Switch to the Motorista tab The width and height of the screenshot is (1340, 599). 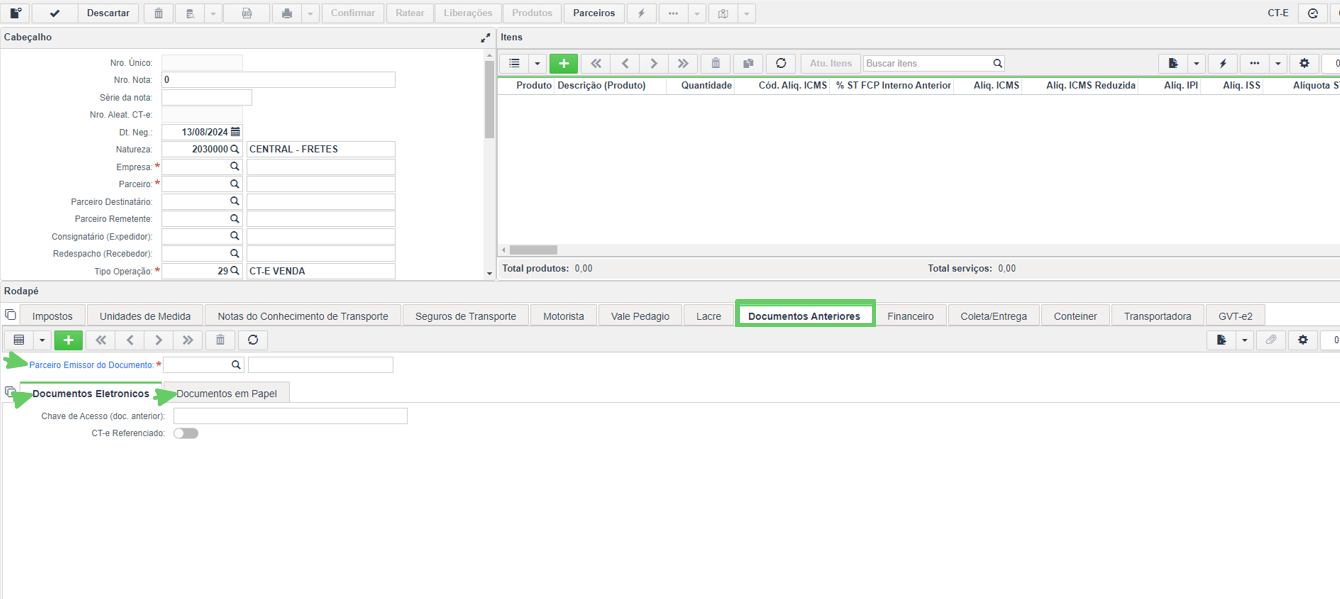coord(564,316)
